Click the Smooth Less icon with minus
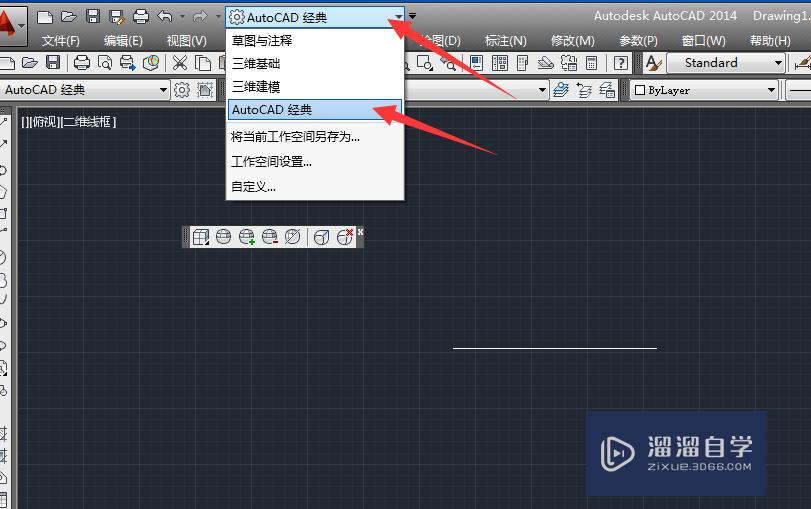This screenshot has width=811, height=509. (x=269, y=237)
